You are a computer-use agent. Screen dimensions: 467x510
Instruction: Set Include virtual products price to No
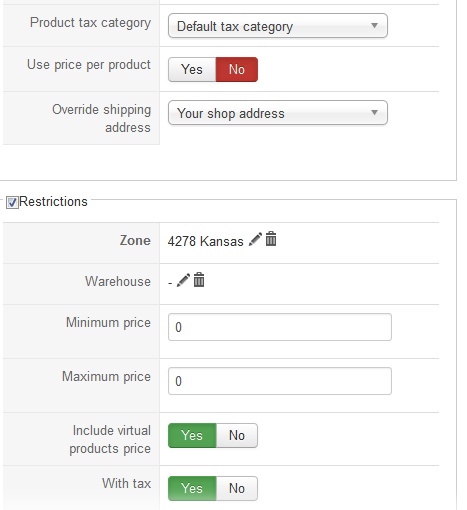(237, 435)
